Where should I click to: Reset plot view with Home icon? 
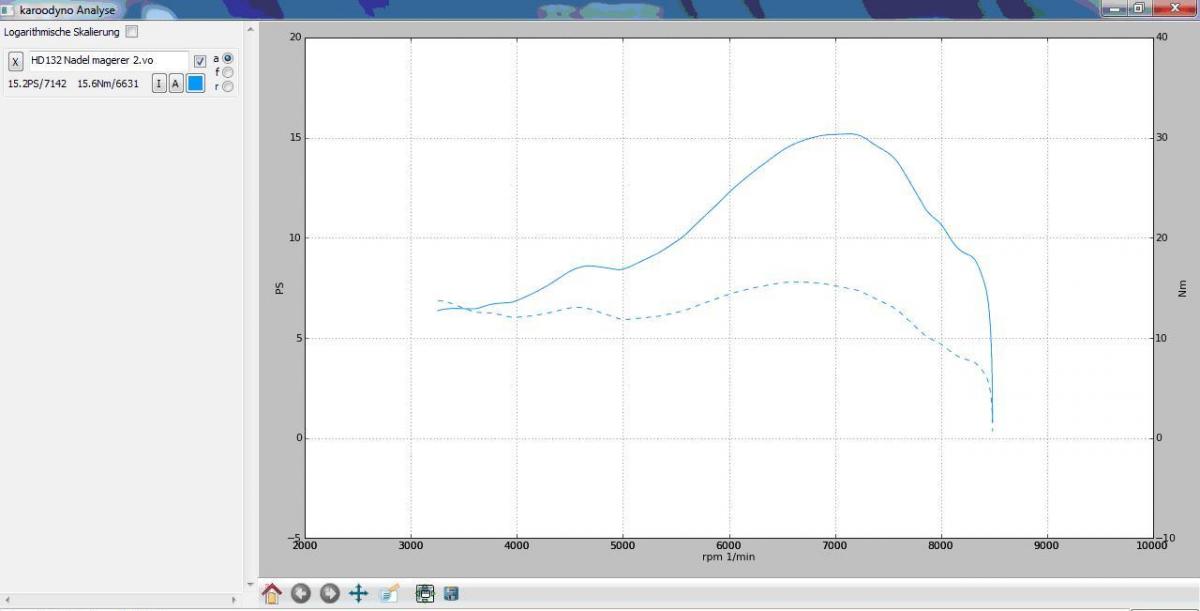(x=271, y=593)
